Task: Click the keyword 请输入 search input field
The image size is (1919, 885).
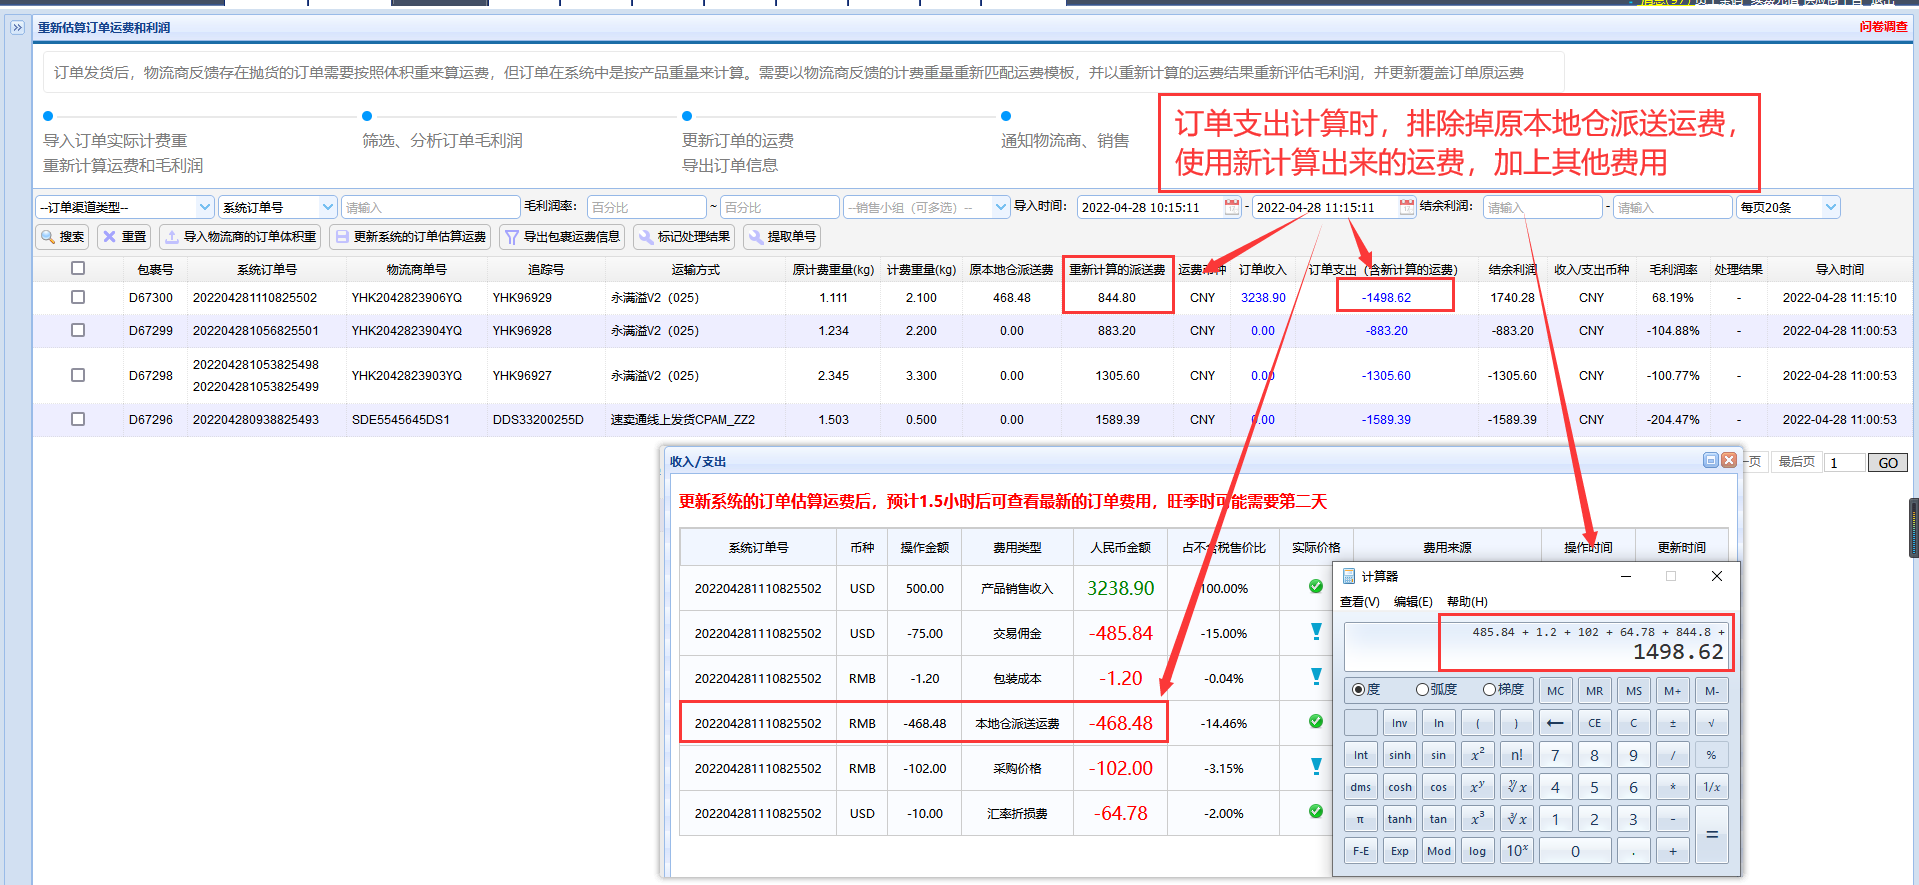Action: [x=431, y=207]
